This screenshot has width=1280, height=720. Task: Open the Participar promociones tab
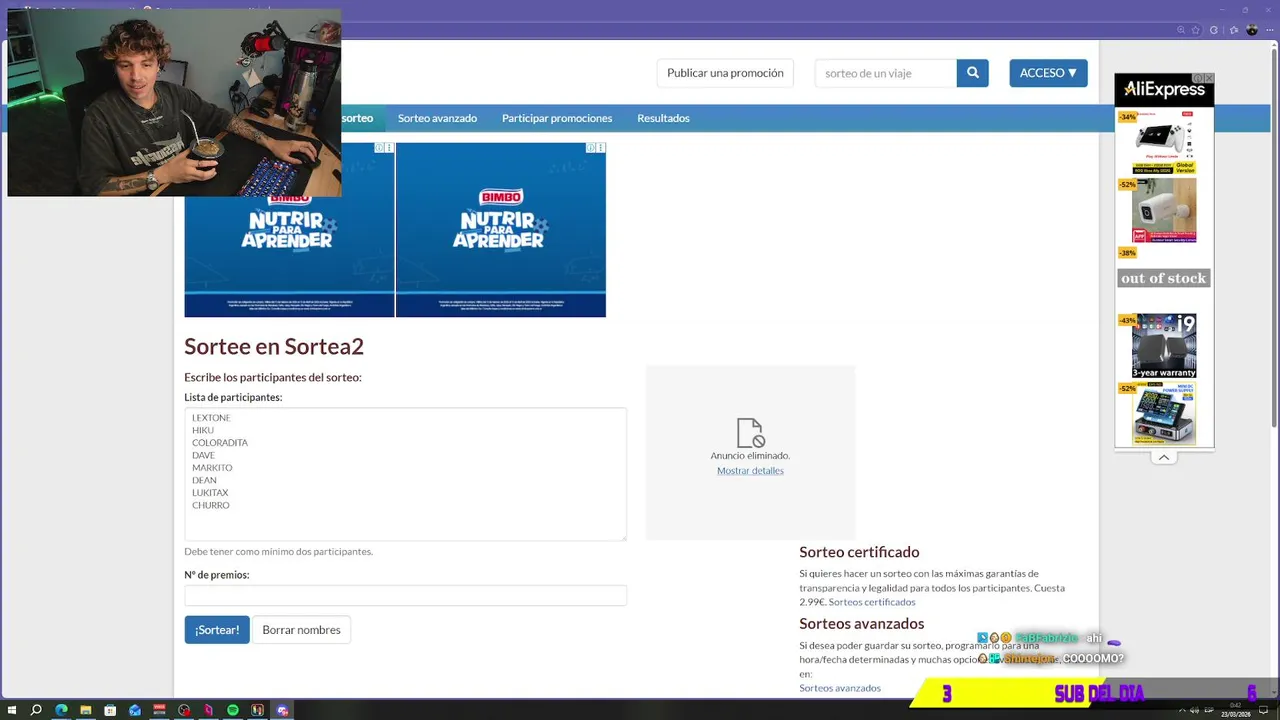(557, 118)
